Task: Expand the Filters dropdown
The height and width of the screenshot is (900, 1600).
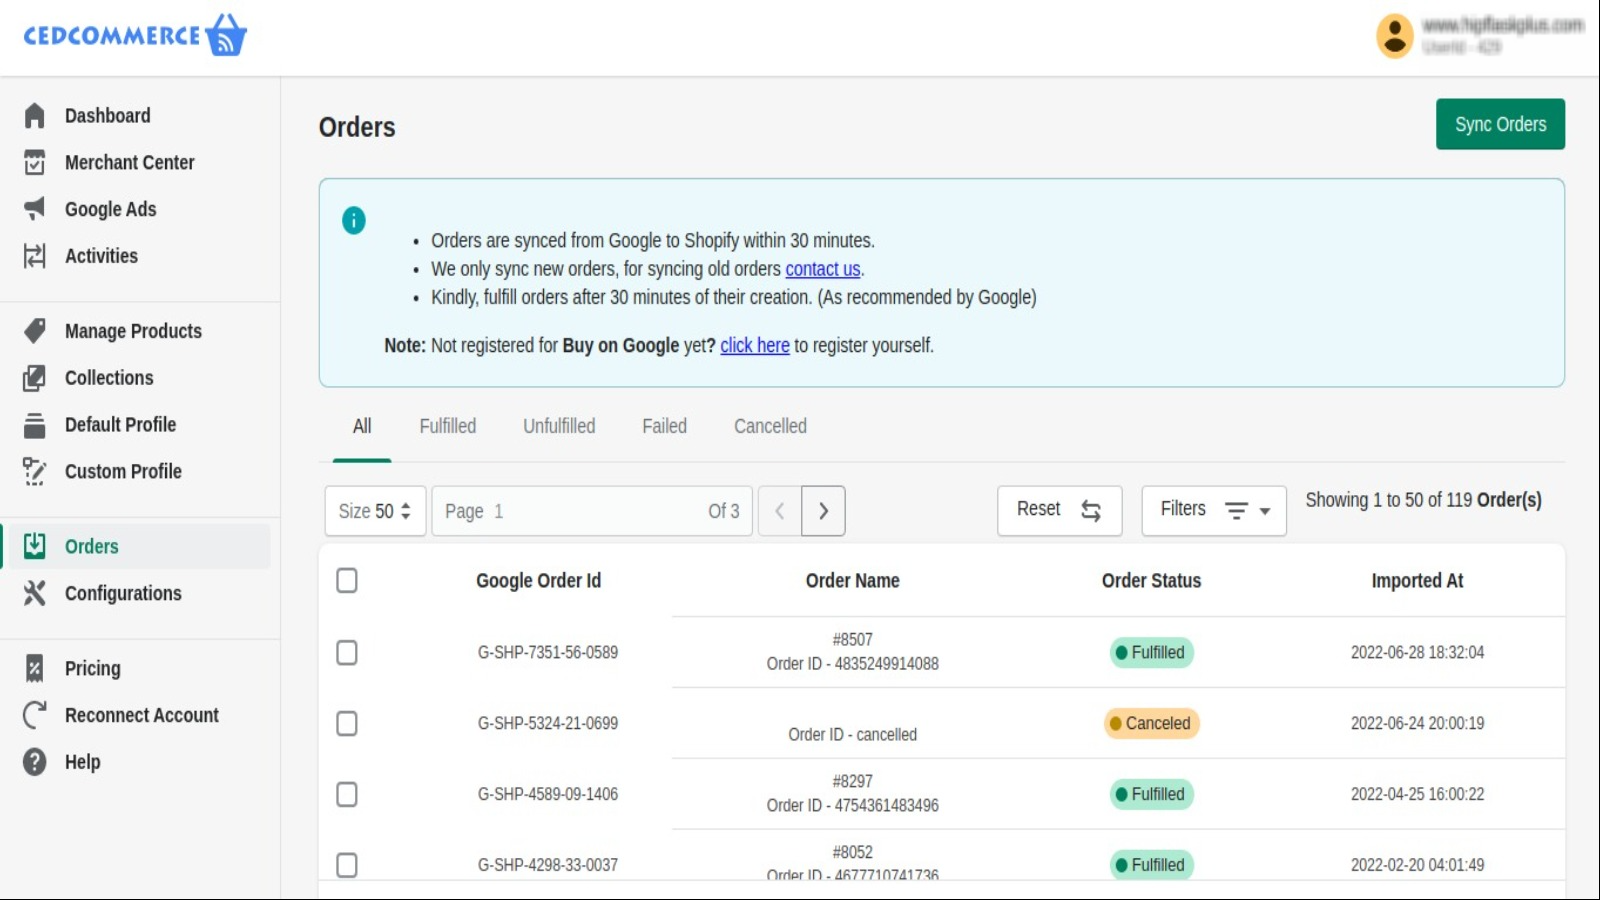Action: pyautogui.click(x=1213, y=510)
